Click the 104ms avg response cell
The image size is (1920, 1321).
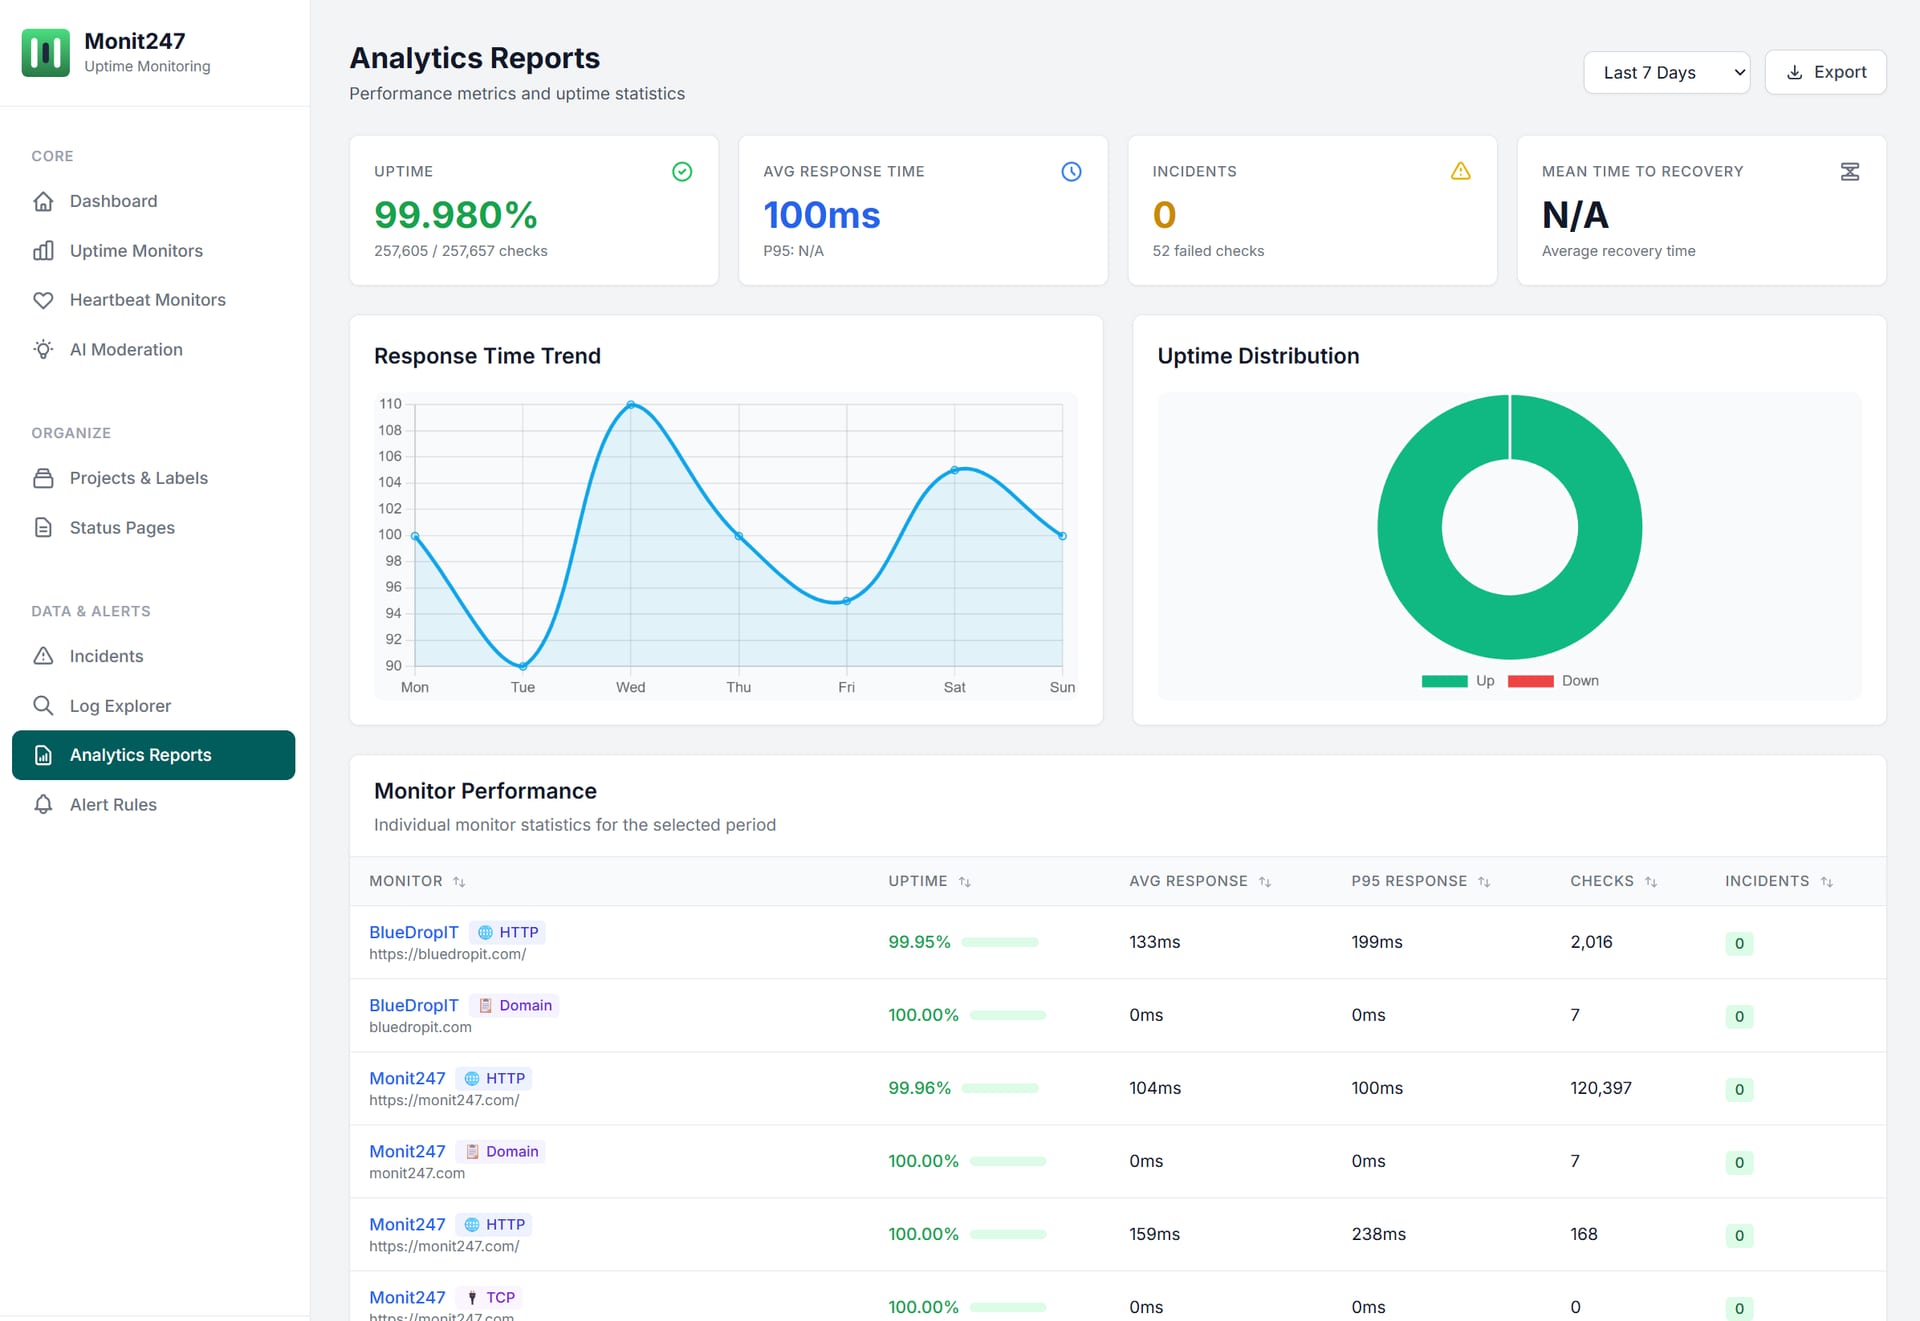(1155, 1088)
